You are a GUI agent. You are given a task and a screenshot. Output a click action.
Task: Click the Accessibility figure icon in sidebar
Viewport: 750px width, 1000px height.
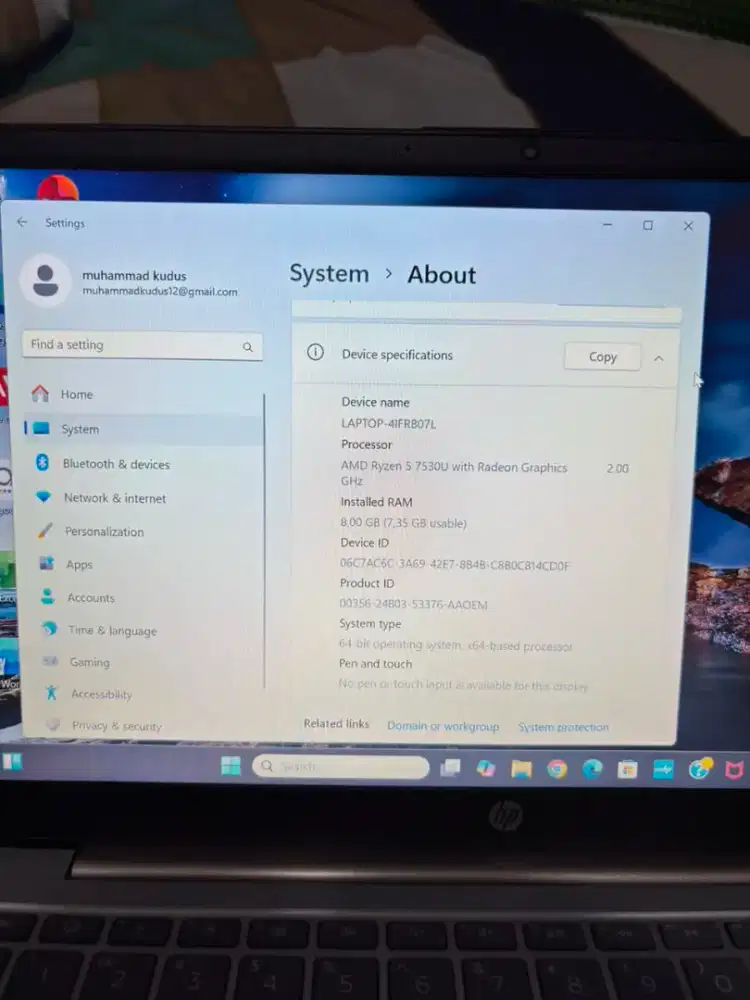[52, 693]
